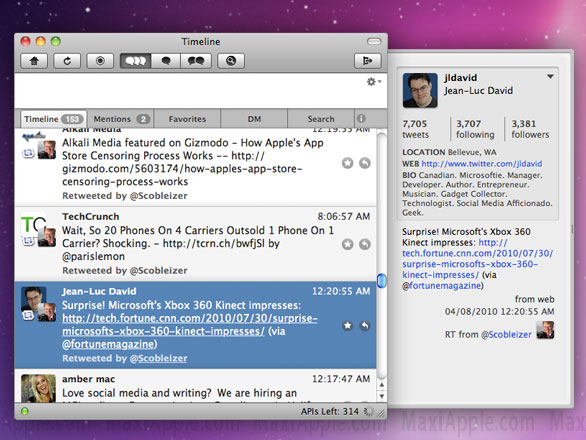Open the Search tab

(321, 119)
